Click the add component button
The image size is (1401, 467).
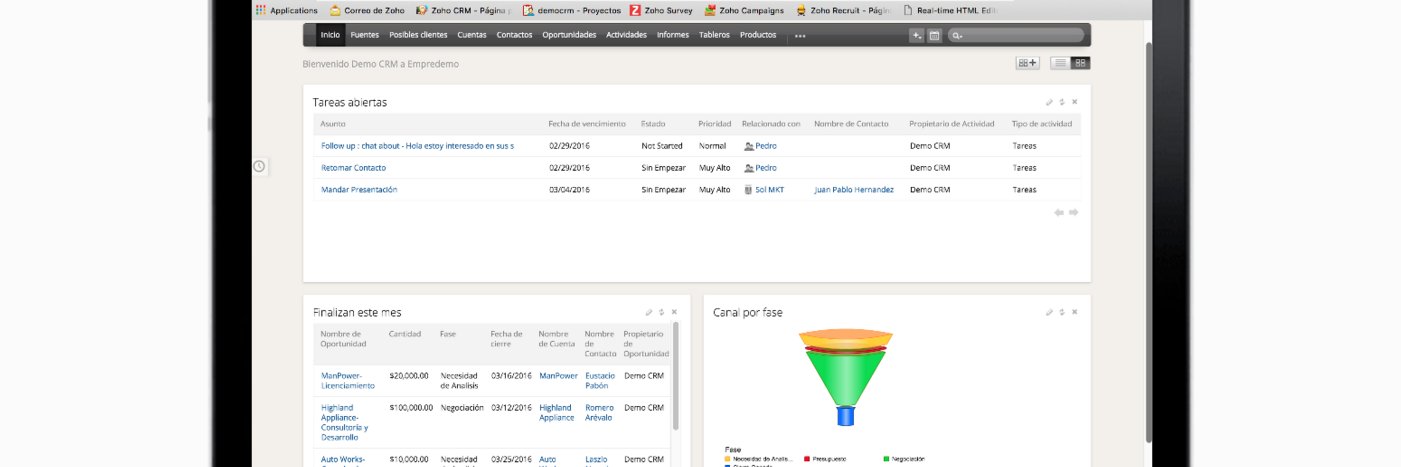click(x=1027, y=63)
